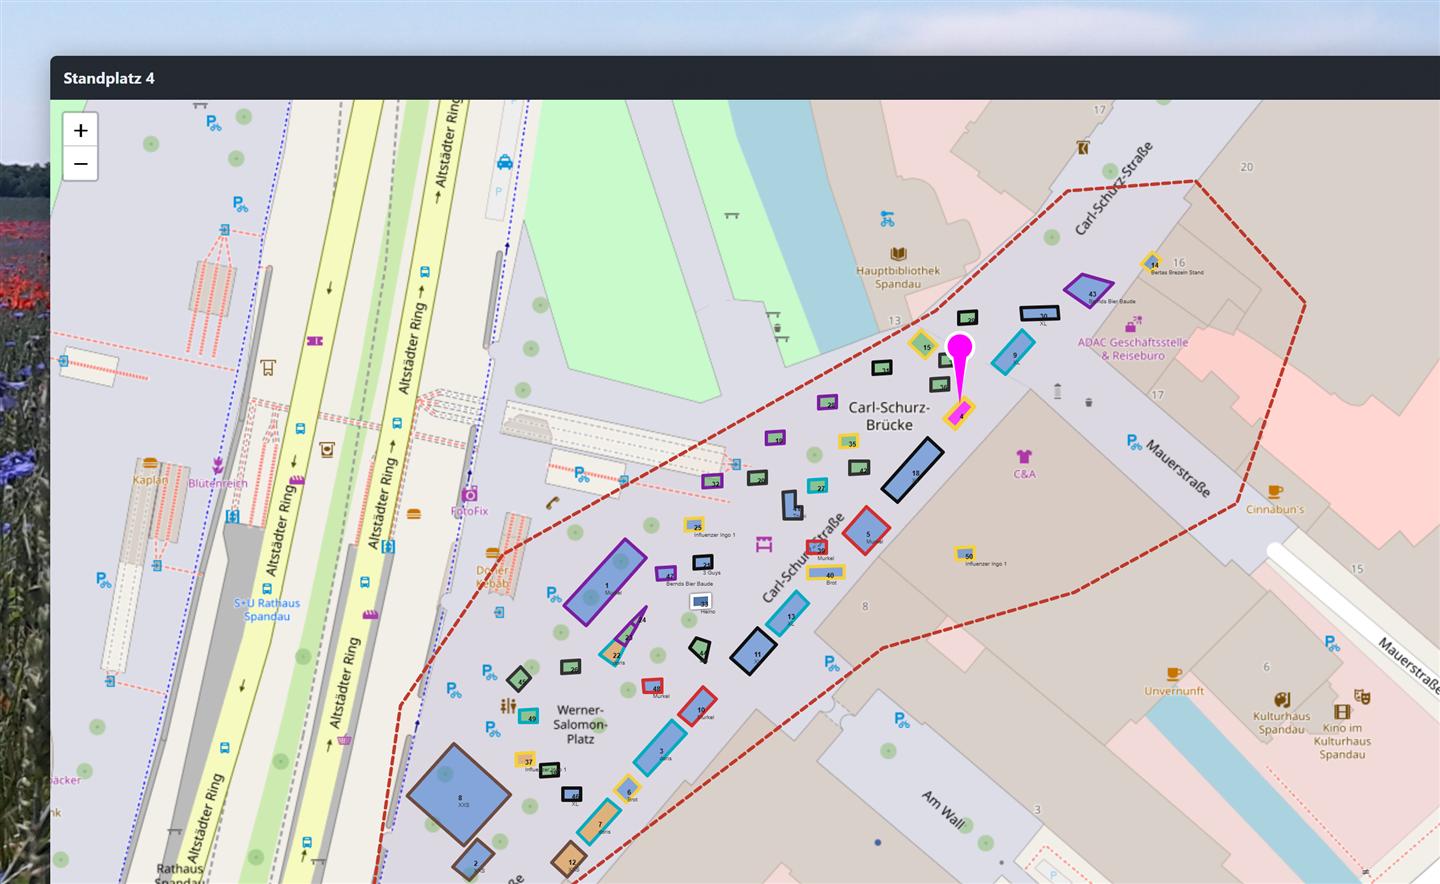Select purple-bordered stall 1
1440x884 pixels.
(605, 582)
